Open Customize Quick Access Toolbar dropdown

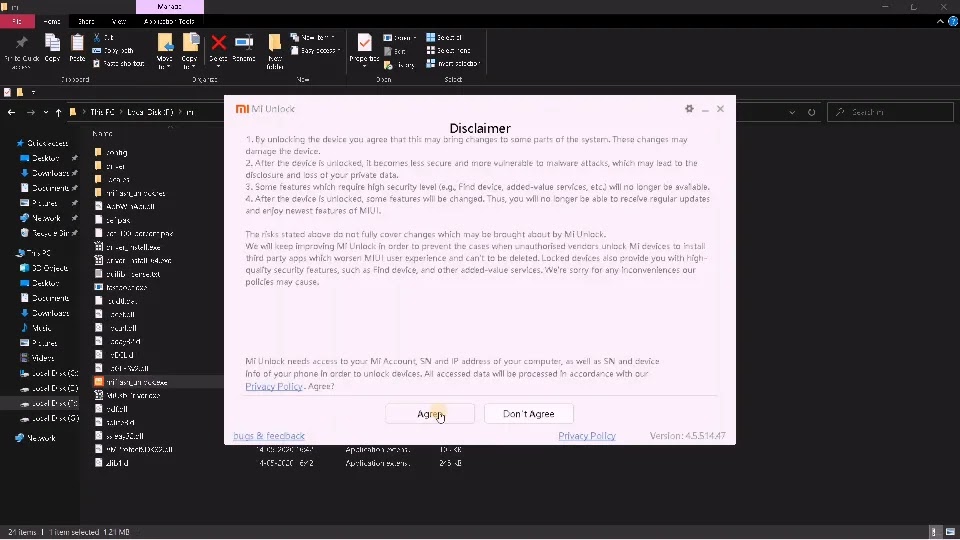pyautogui.click(x=33, y=92)
